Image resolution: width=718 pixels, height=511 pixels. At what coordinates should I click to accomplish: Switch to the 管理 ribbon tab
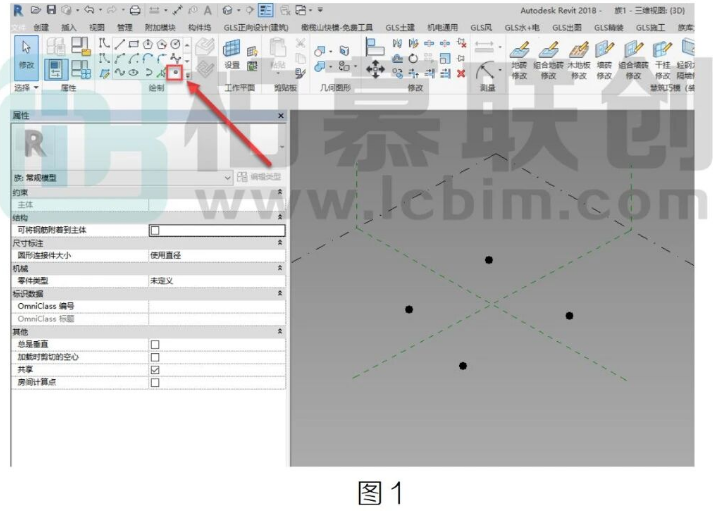point(124,27)
